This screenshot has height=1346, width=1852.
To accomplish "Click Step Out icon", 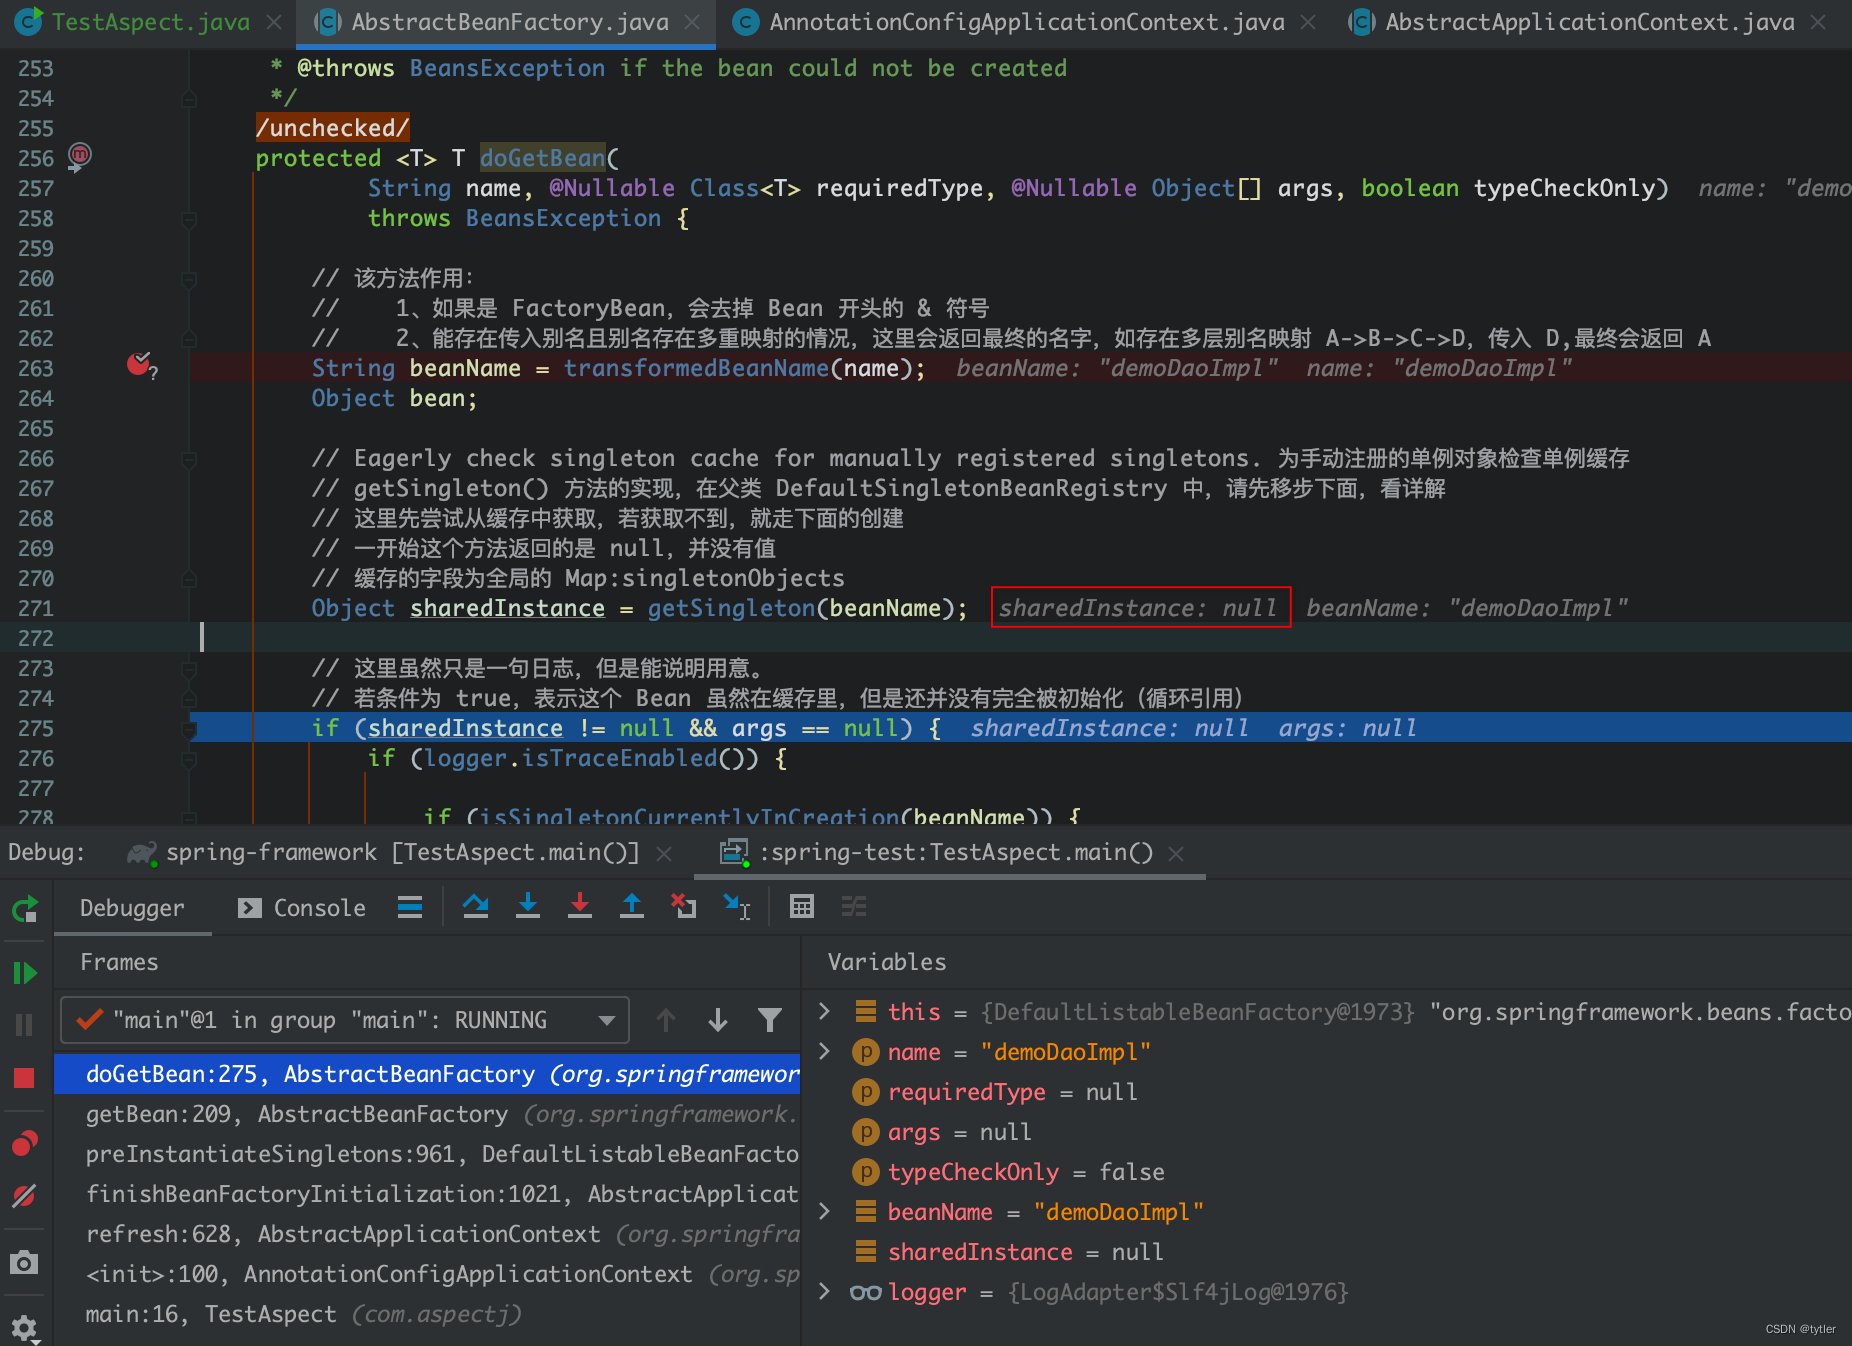I will pos(632,907).
